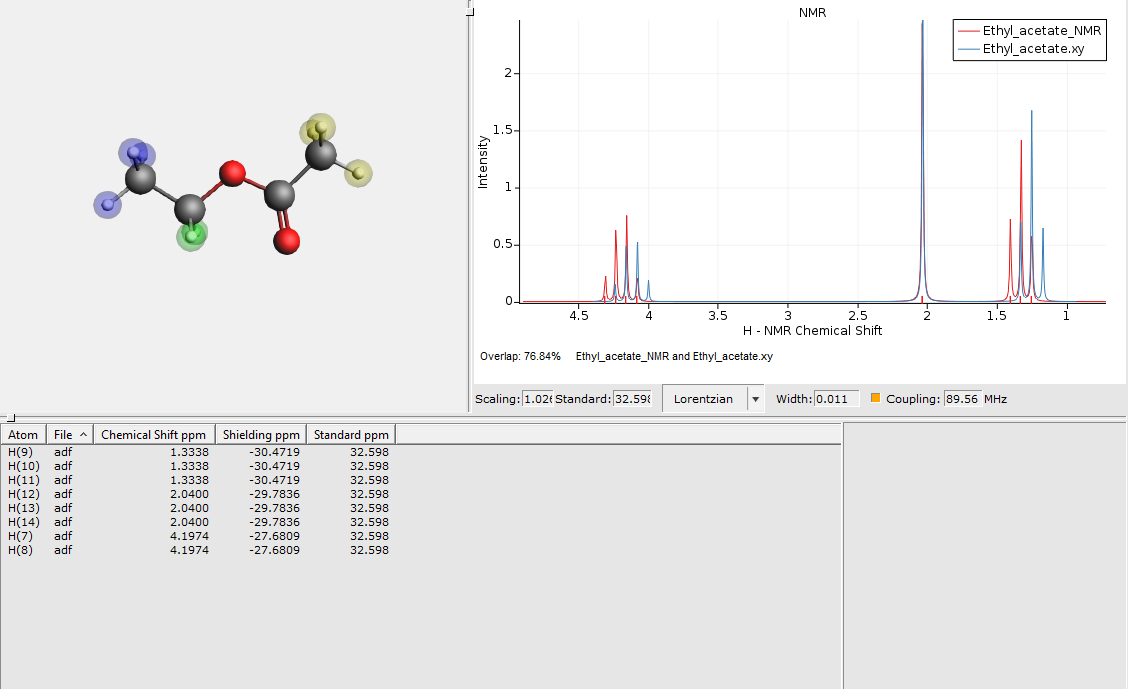Click shielding -30.4719 in H(9) row
The width and height of the screenshot is (1128, 689).
tap(275, 452)
